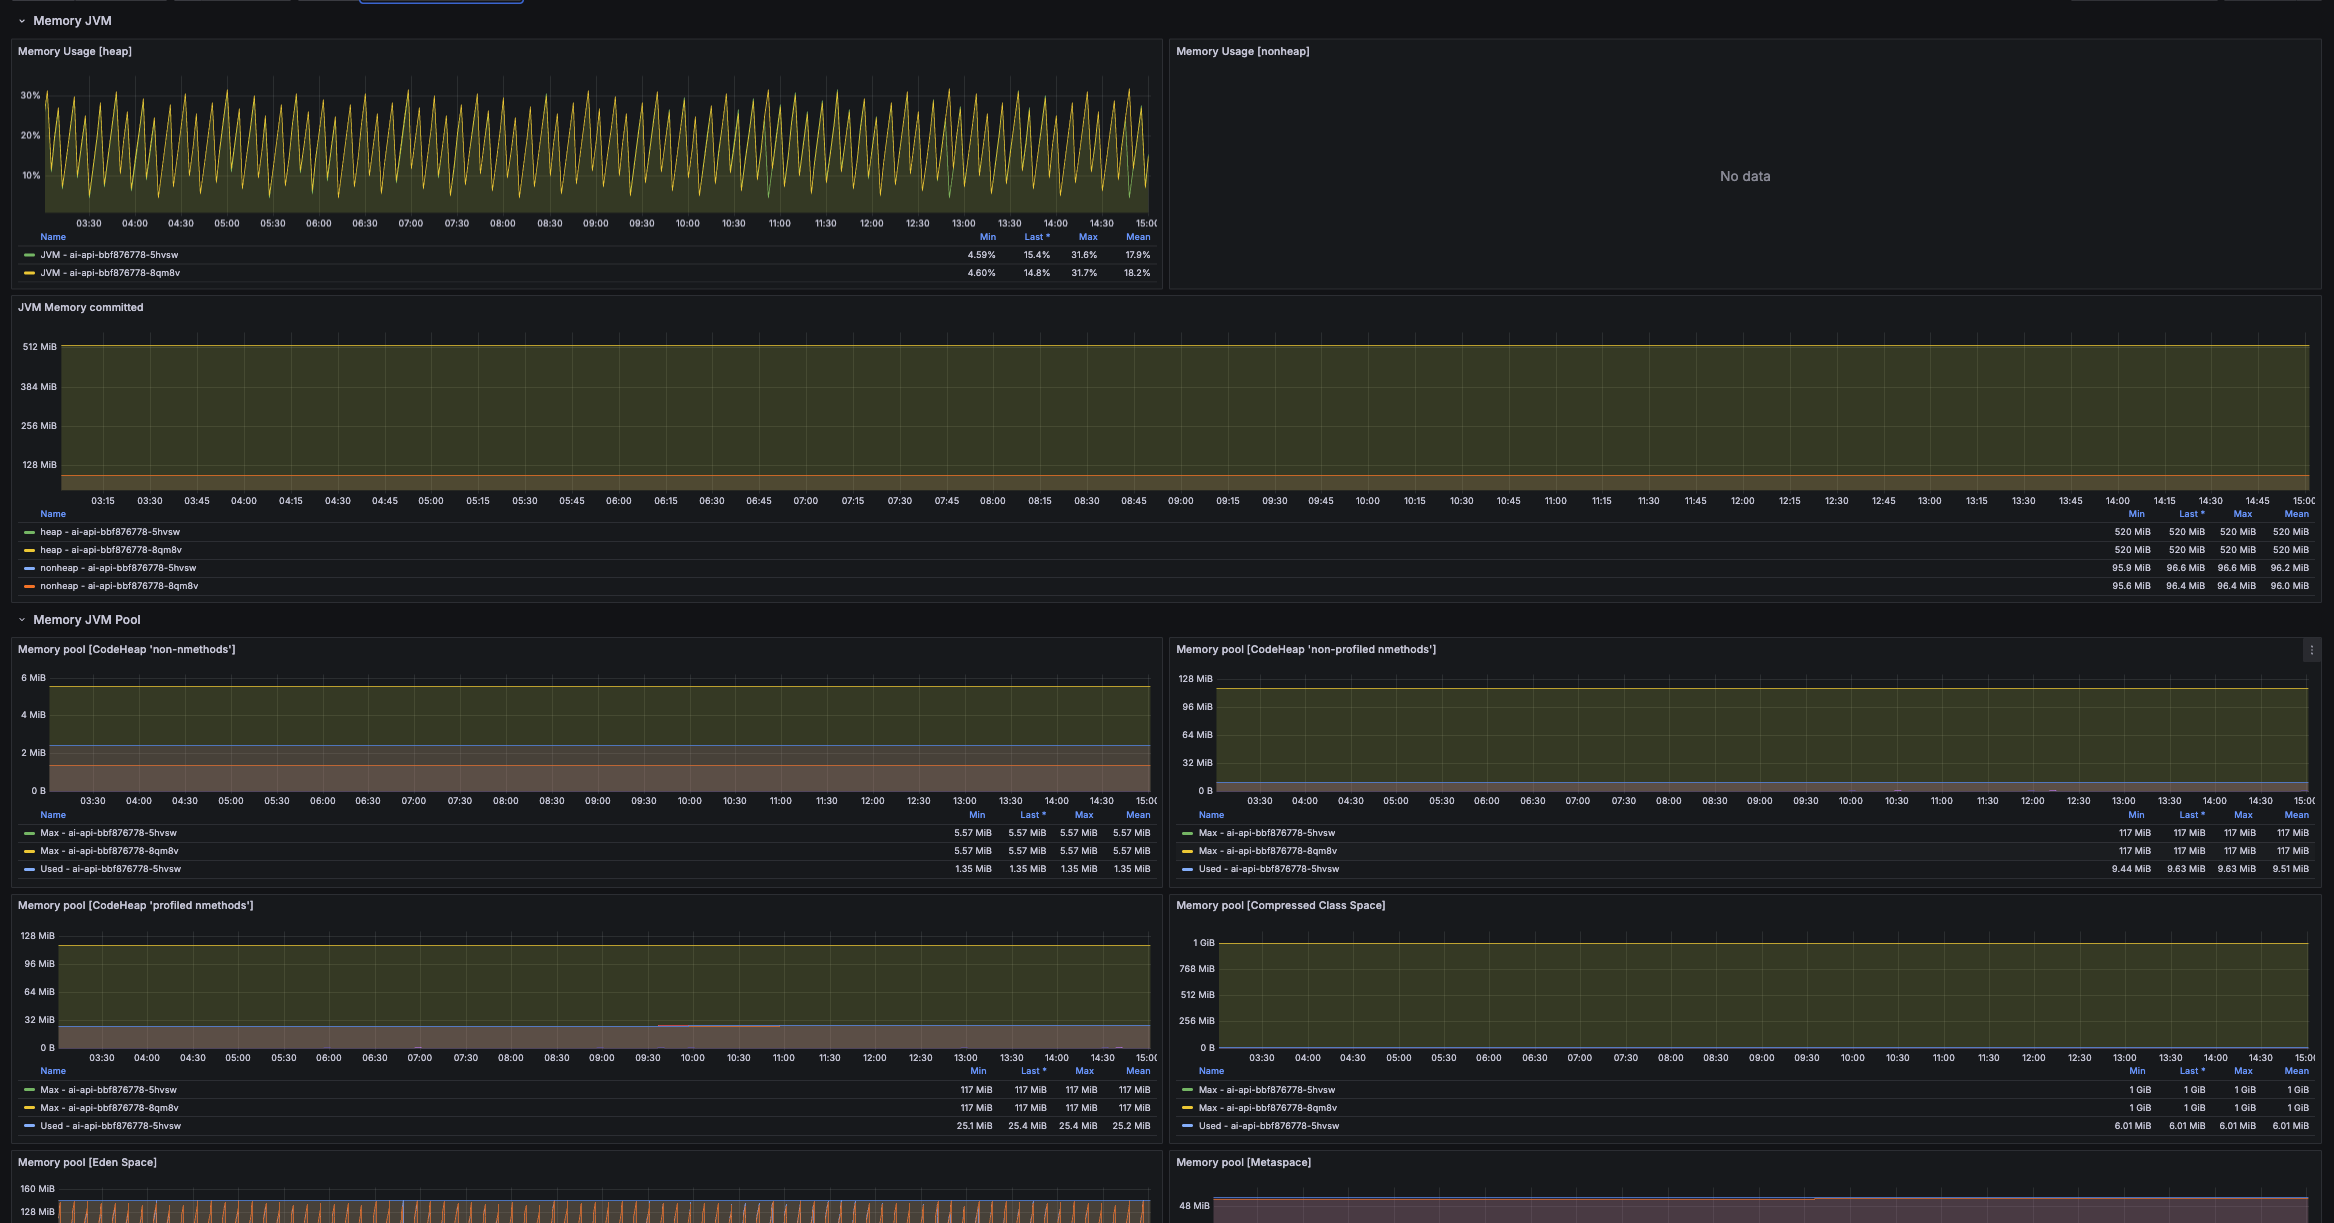The image size is (2334, 1223).
Task: Sort JVM Memory committed legend by Mean
Action: point(2296,514)
